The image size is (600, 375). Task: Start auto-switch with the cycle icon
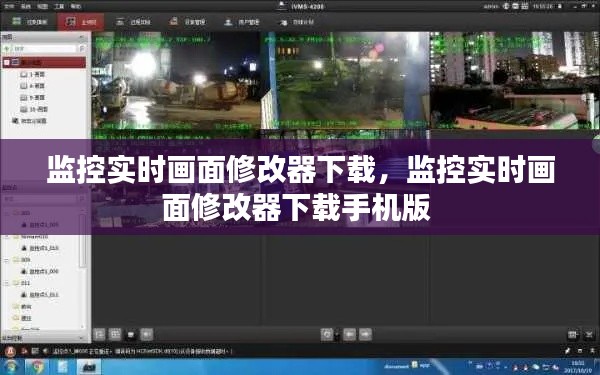(327, 334)
